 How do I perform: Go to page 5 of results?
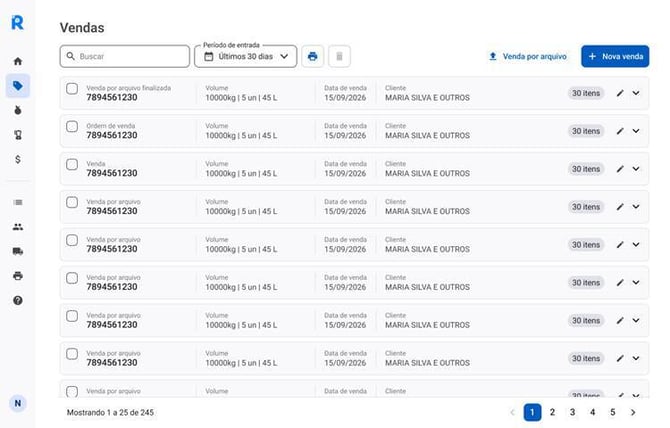(612, 412)
